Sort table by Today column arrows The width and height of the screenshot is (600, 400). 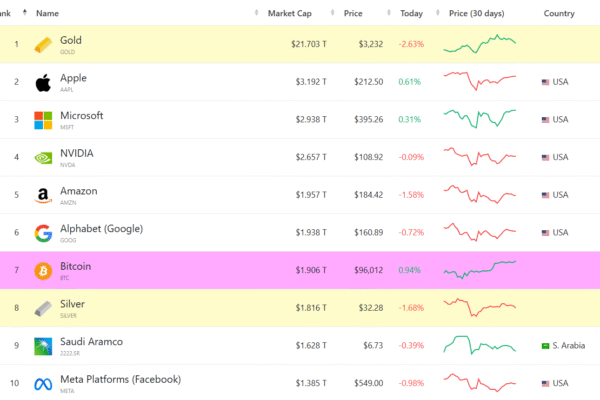coord(437,13)
